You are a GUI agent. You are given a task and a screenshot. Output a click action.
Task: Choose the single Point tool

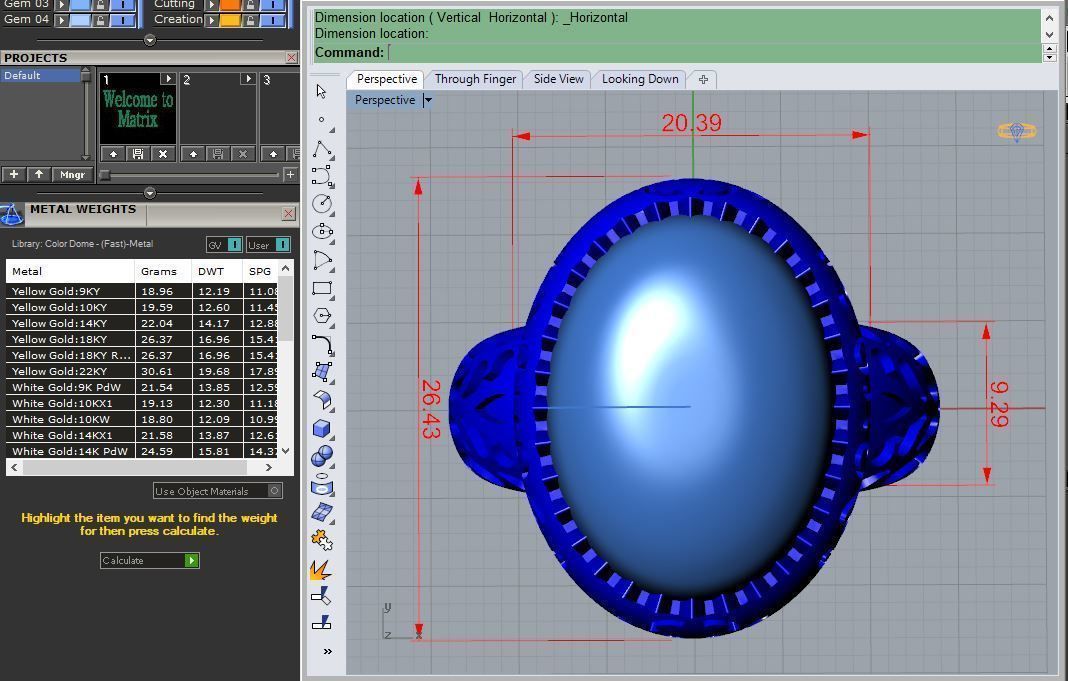(321, 120)
